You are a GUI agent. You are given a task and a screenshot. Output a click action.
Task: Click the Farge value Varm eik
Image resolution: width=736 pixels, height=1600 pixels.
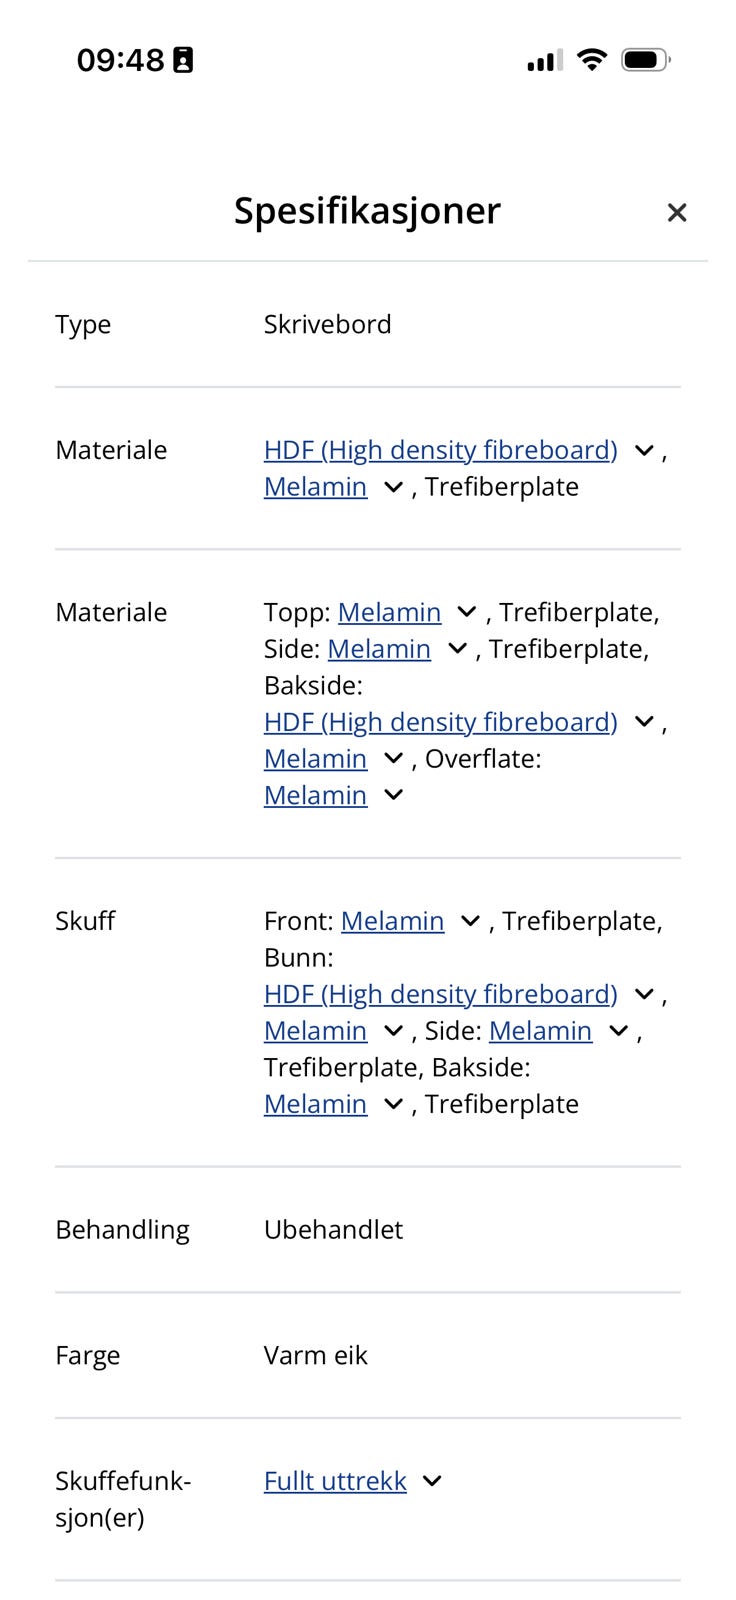pyautogui.click(x=316, y=1355)
